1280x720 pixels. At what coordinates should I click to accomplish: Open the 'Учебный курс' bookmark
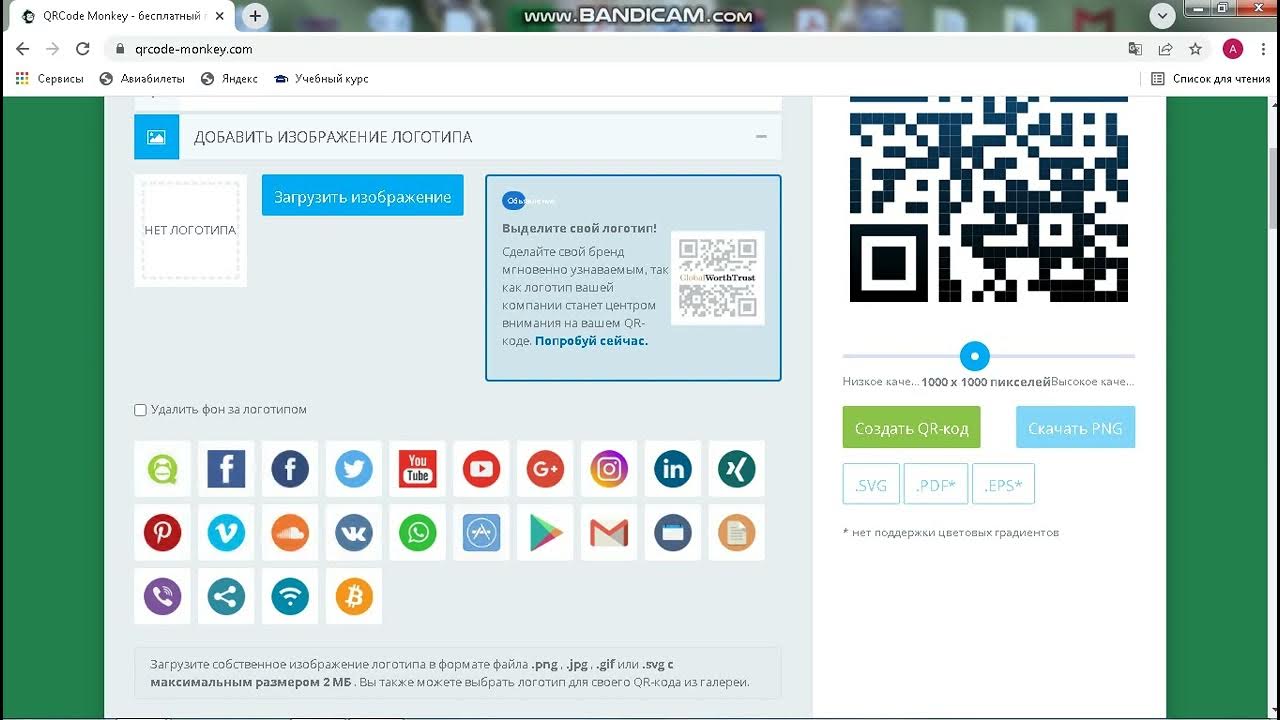pyautogui.click(x=321, y=79)
